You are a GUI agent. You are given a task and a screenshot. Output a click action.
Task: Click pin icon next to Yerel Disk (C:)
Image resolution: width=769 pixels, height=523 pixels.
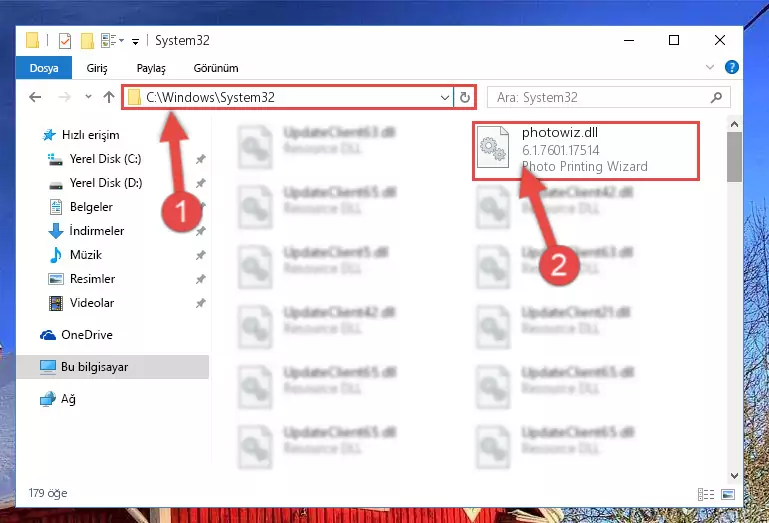click(x=200, y=159)
